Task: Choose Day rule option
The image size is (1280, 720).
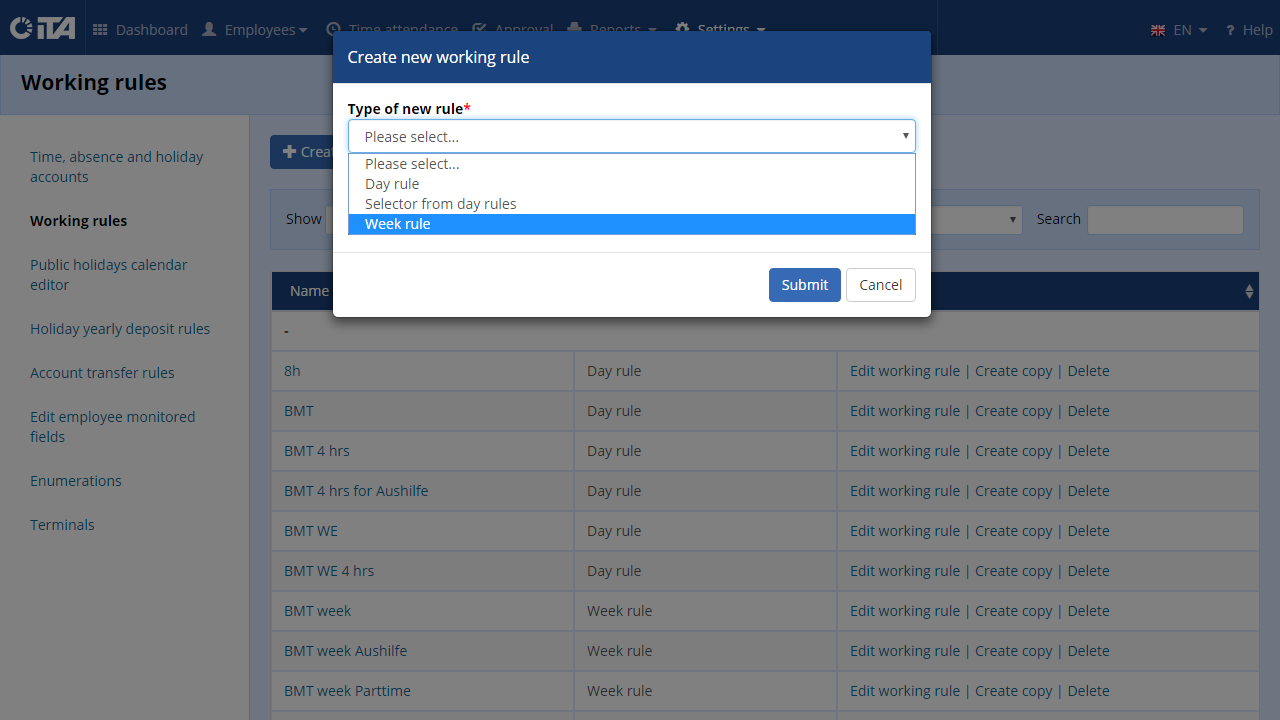Action: pos(632,184)
